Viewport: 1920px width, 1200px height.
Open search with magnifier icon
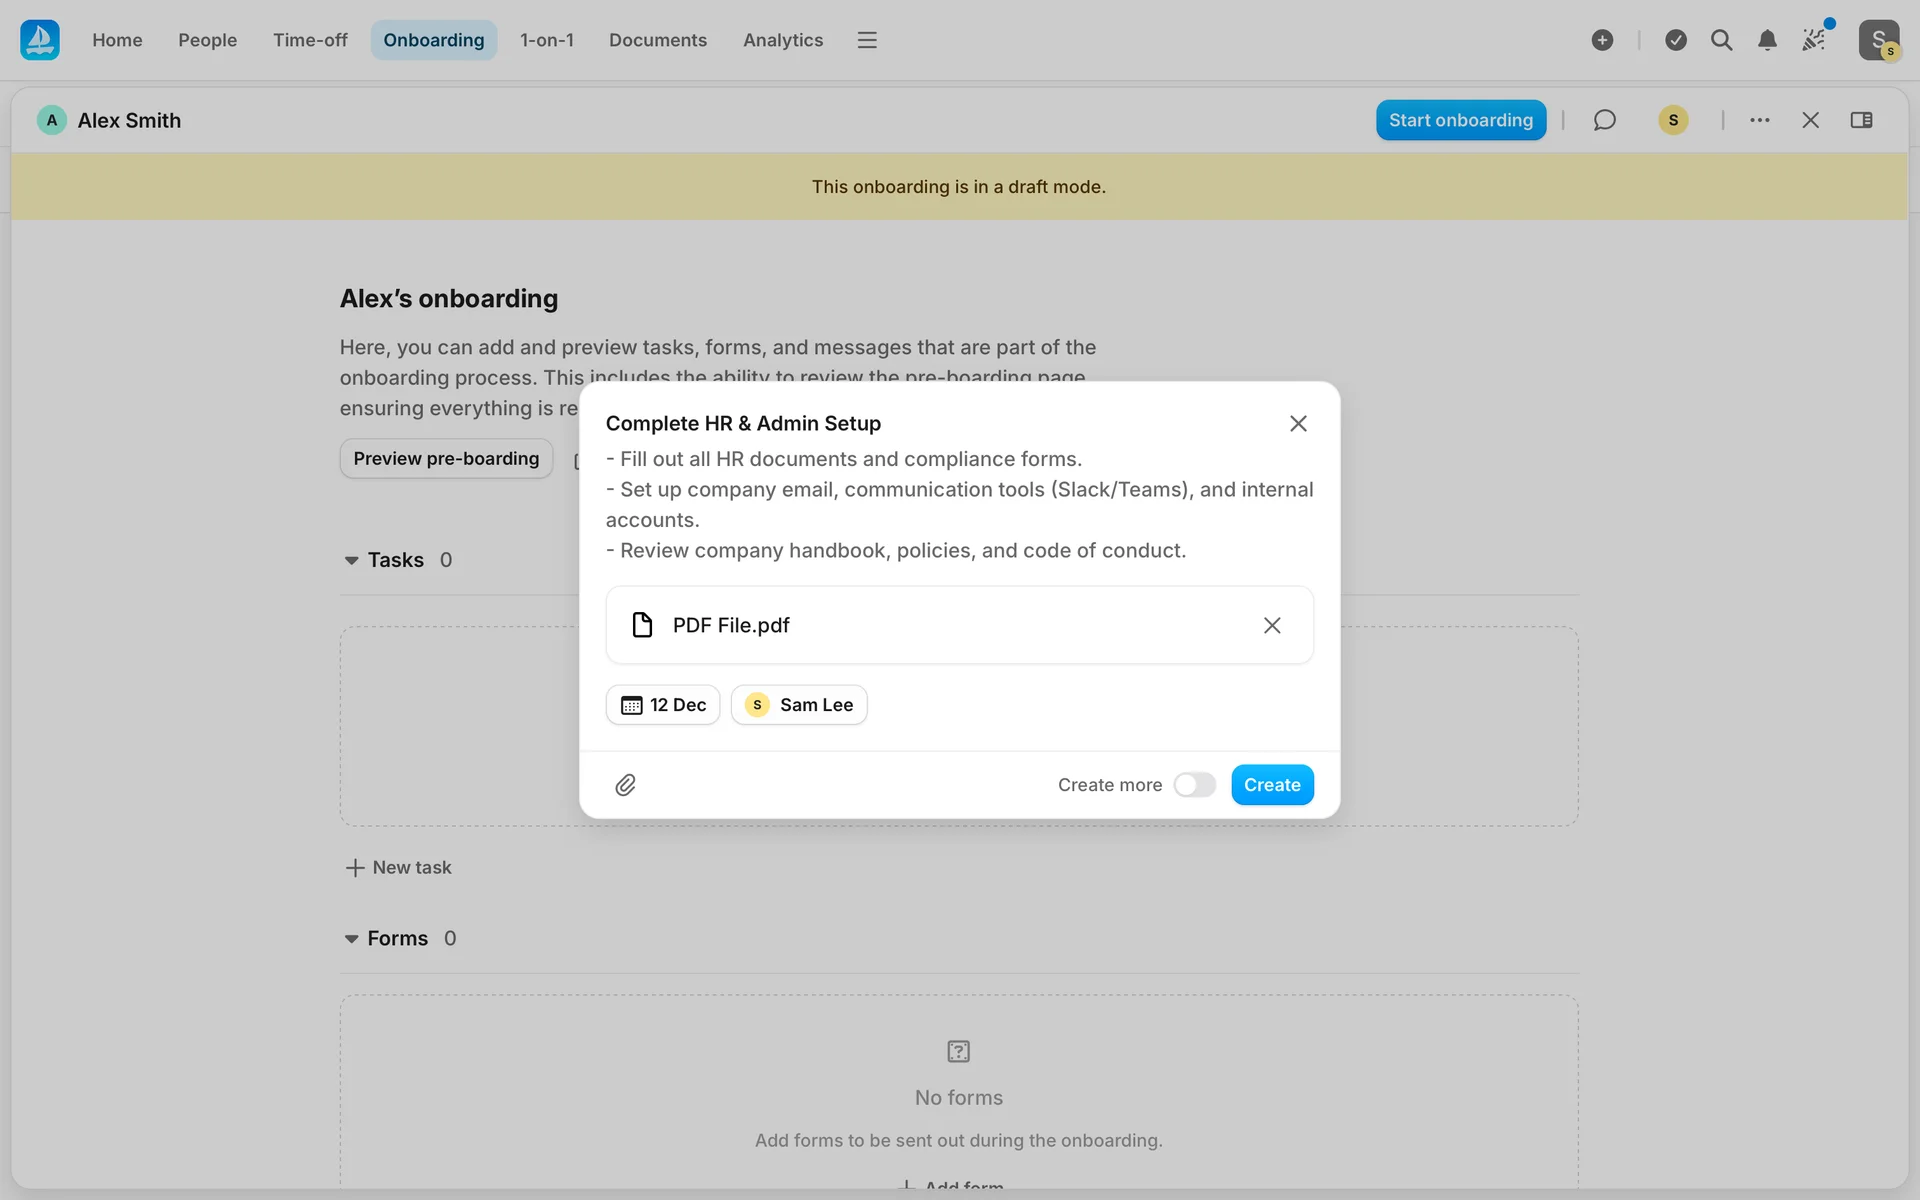click(1721, 40)
